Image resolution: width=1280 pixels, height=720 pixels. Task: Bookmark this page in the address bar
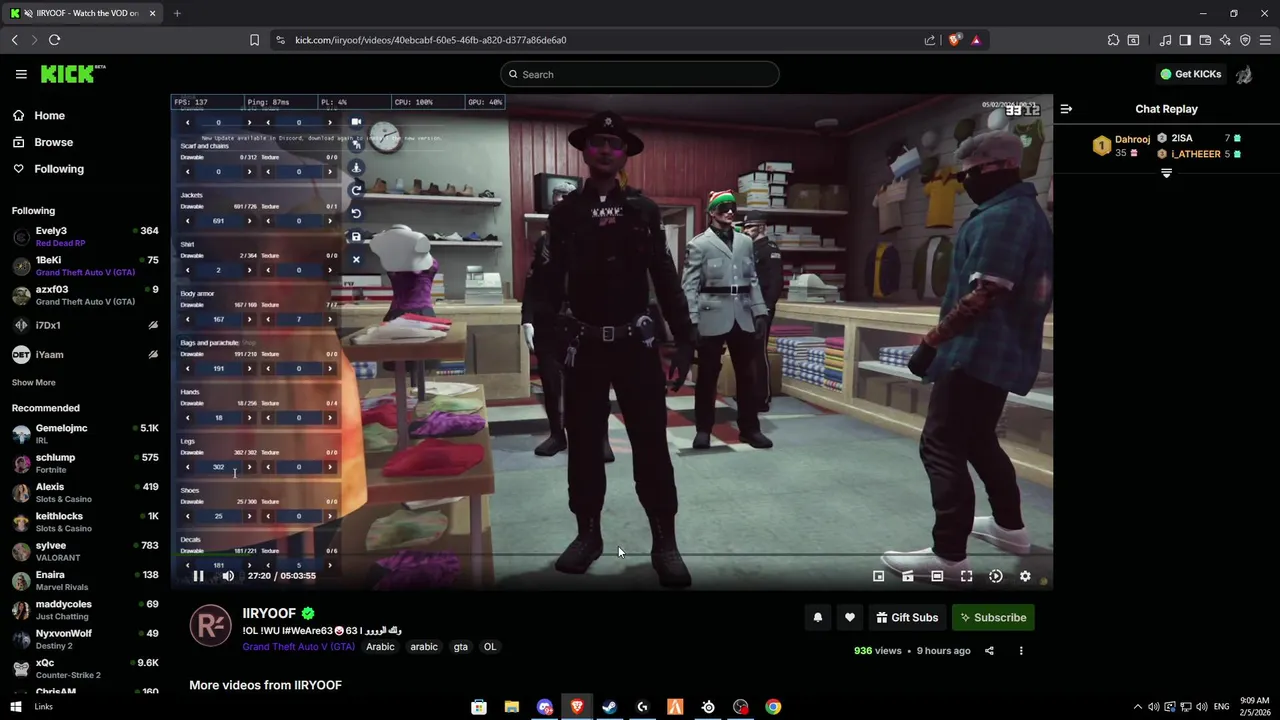pos(254,40)
